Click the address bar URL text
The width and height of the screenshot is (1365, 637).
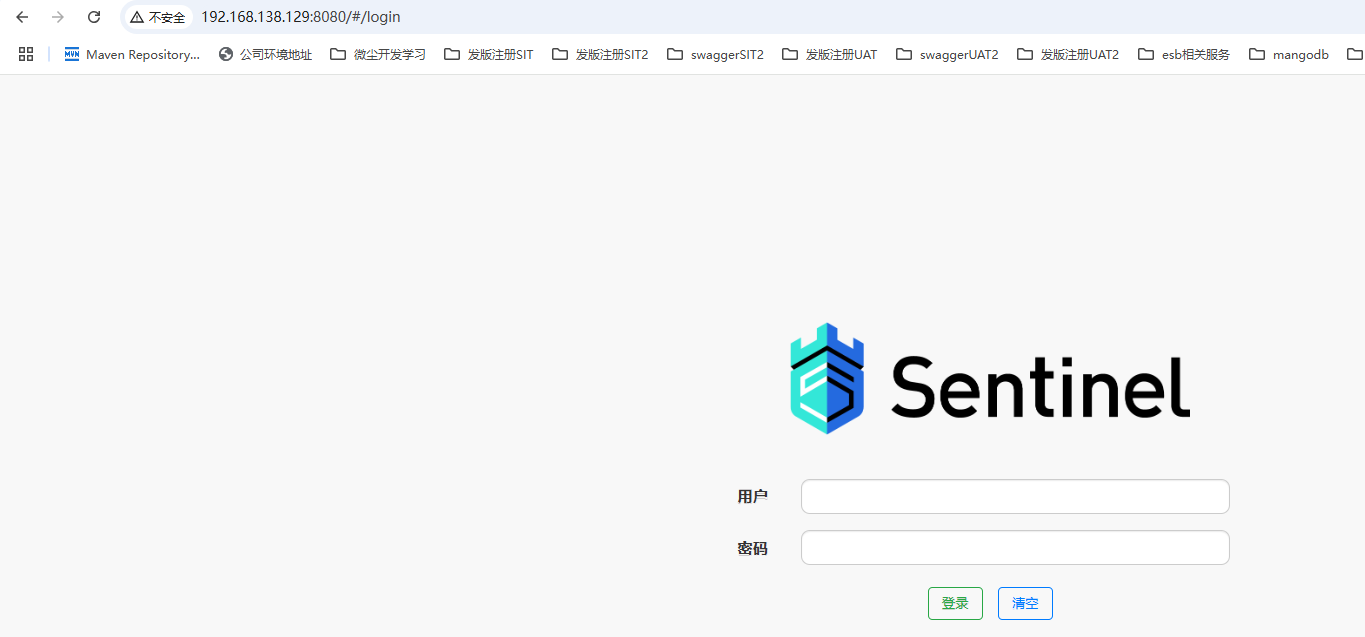click(x=301, y=17)
